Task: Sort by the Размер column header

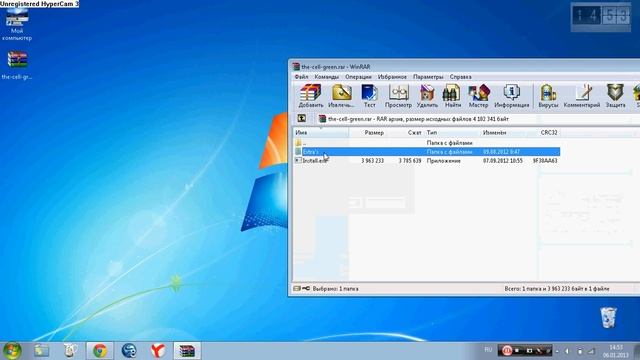Action: coord(367,133)
